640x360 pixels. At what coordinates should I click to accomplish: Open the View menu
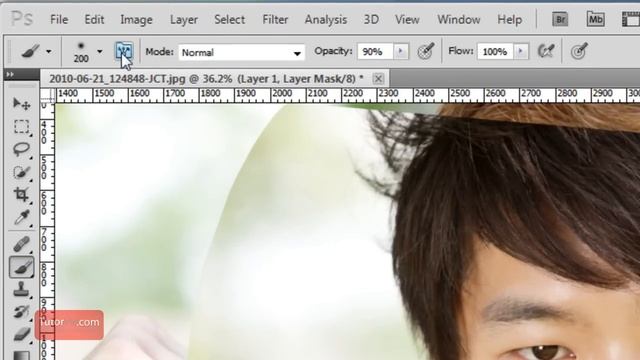(407, 20)
